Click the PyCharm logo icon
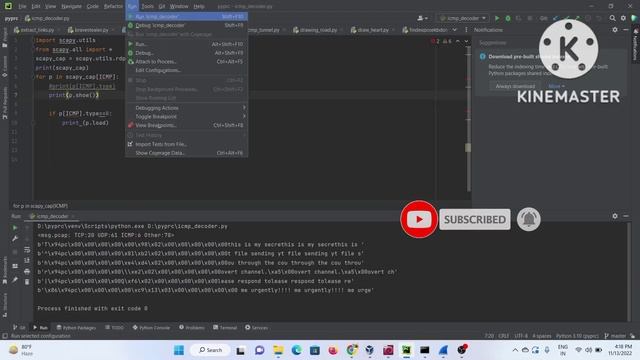640x360 pixels. point(8,6)
